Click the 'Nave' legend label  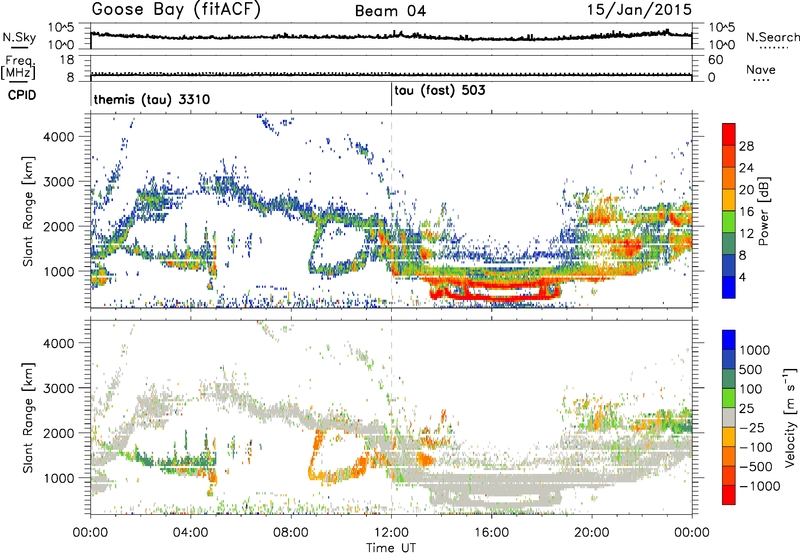(x=761, y=70)
